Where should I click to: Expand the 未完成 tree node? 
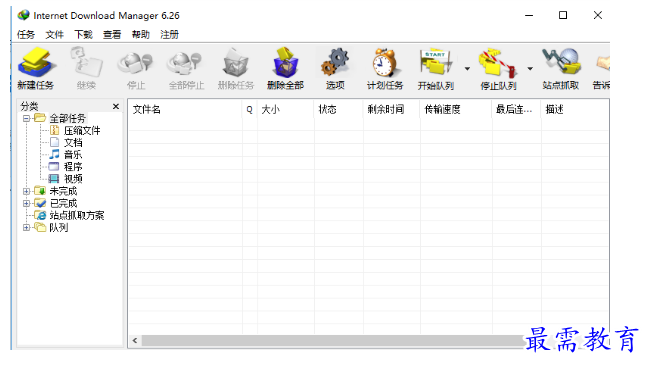pyautogui.click(x=26, y=191)
